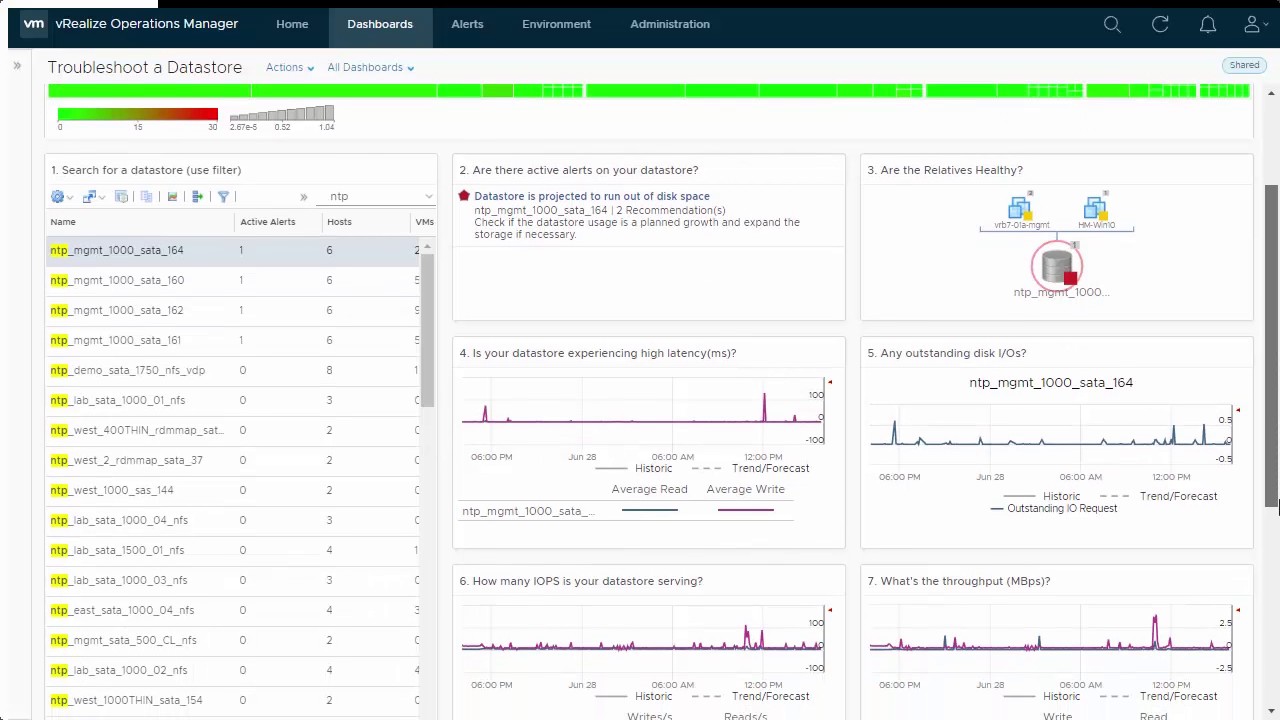
Task: Open the All Dashboards dropdown
Action: [370, 67]
